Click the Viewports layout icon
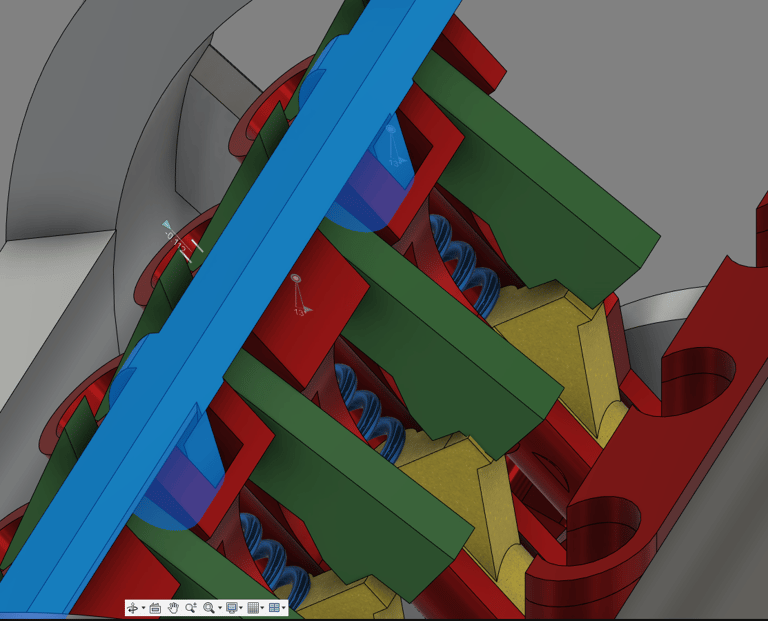Image resolution: width=768 pixels, height=621 pixels. [274, 608]
